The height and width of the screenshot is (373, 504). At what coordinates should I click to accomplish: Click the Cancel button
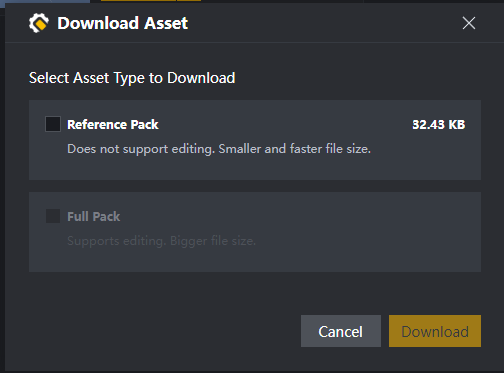pyautogui.click(x=341, y=331)
